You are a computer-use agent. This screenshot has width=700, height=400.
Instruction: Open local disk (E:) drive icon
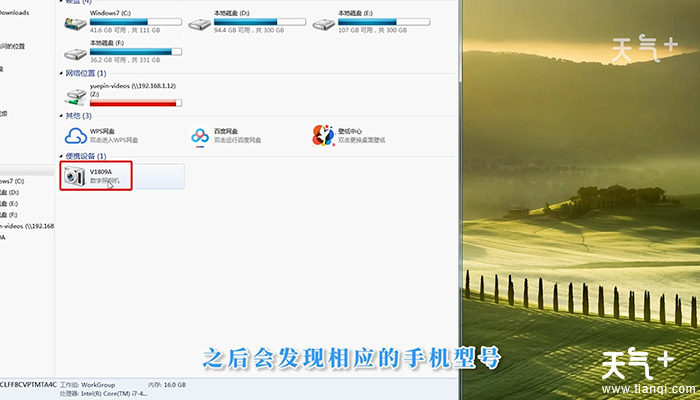(x=324, y=24)
